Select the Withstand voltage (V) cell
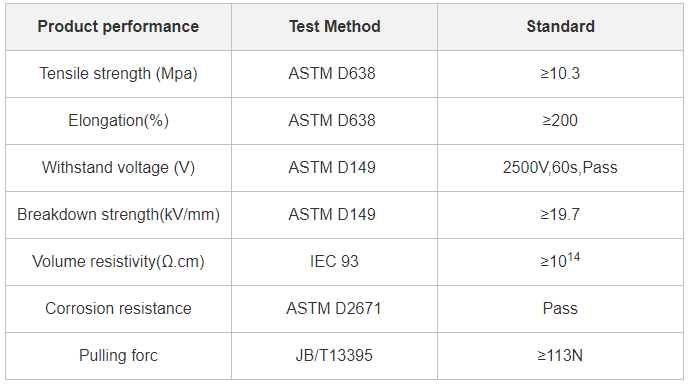This screenshot has width=690, height=386. pos(118,168)
